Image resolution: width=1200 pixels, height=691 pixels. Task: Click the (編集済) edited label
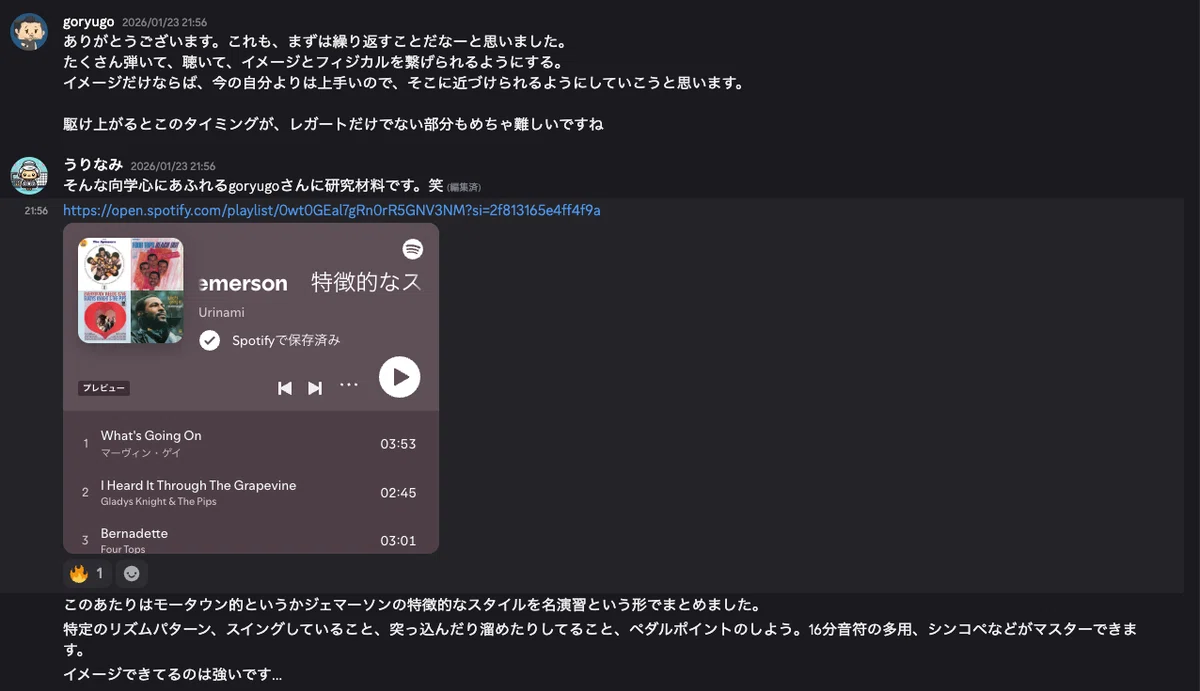pyautogui.click(x=464, y=187)
